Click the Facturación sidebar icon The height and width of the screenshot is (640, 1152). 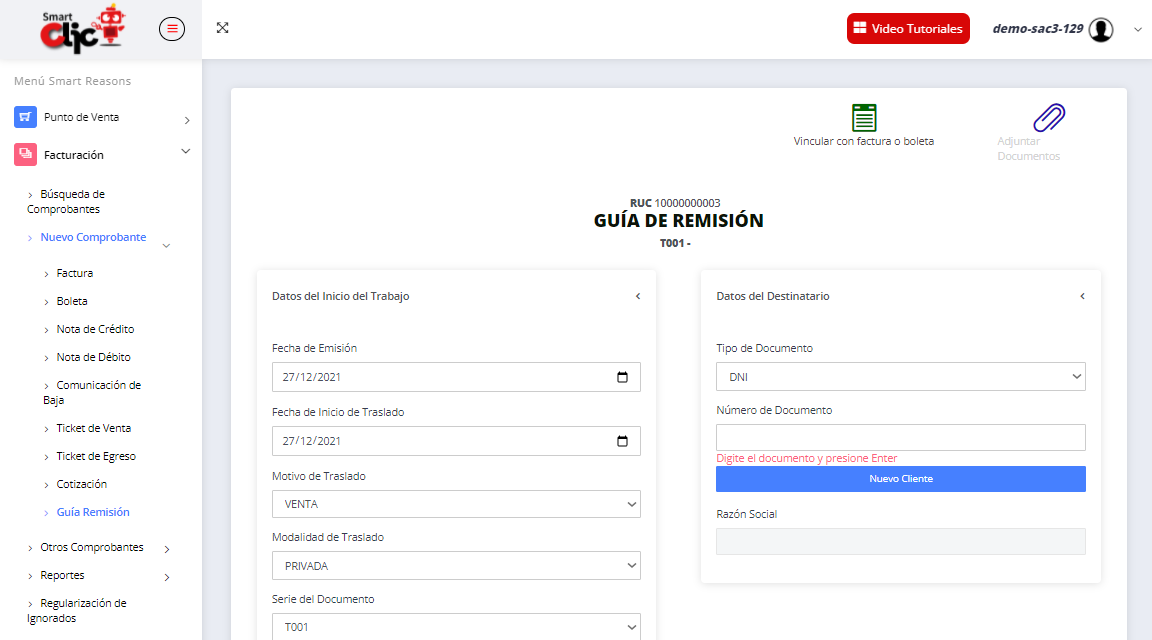tap(23, 154)
